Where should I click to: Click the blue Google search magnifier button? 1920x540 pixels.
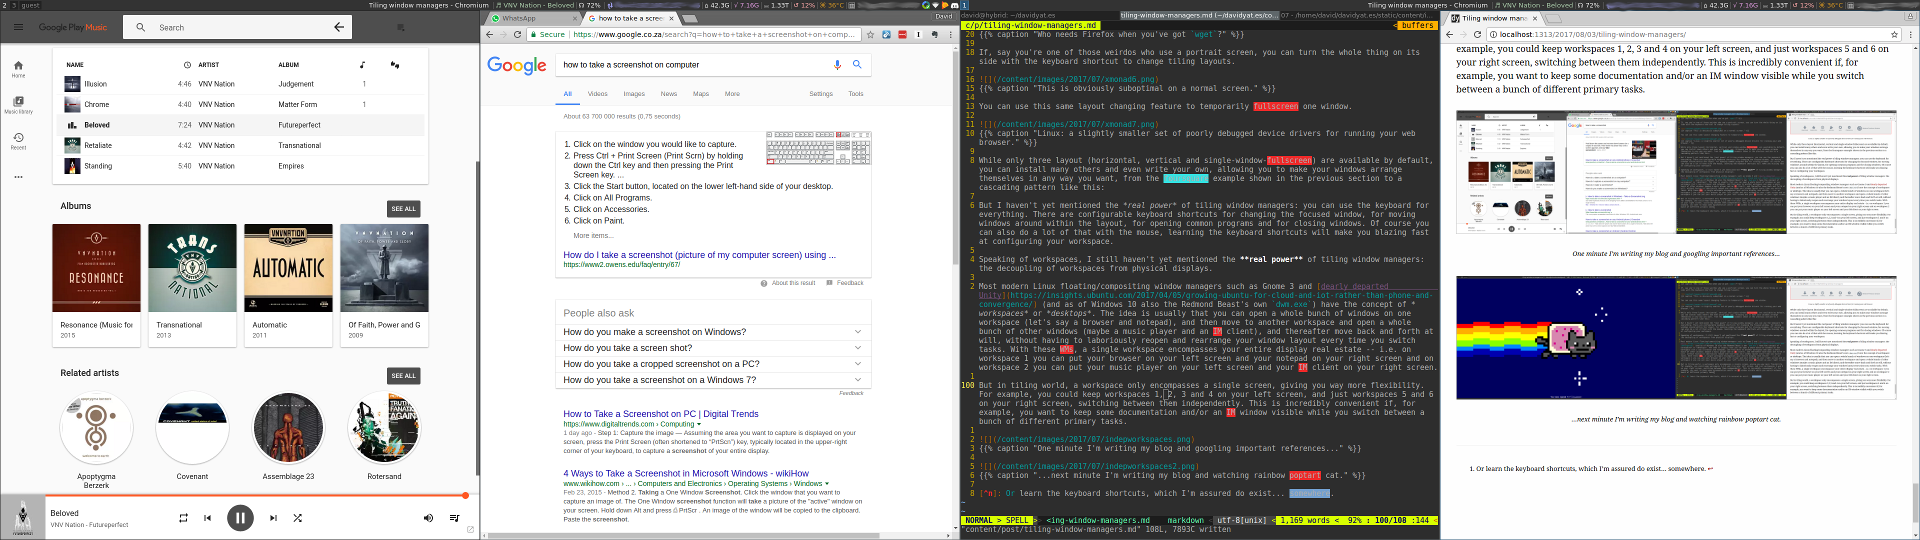tap(857, 64)
